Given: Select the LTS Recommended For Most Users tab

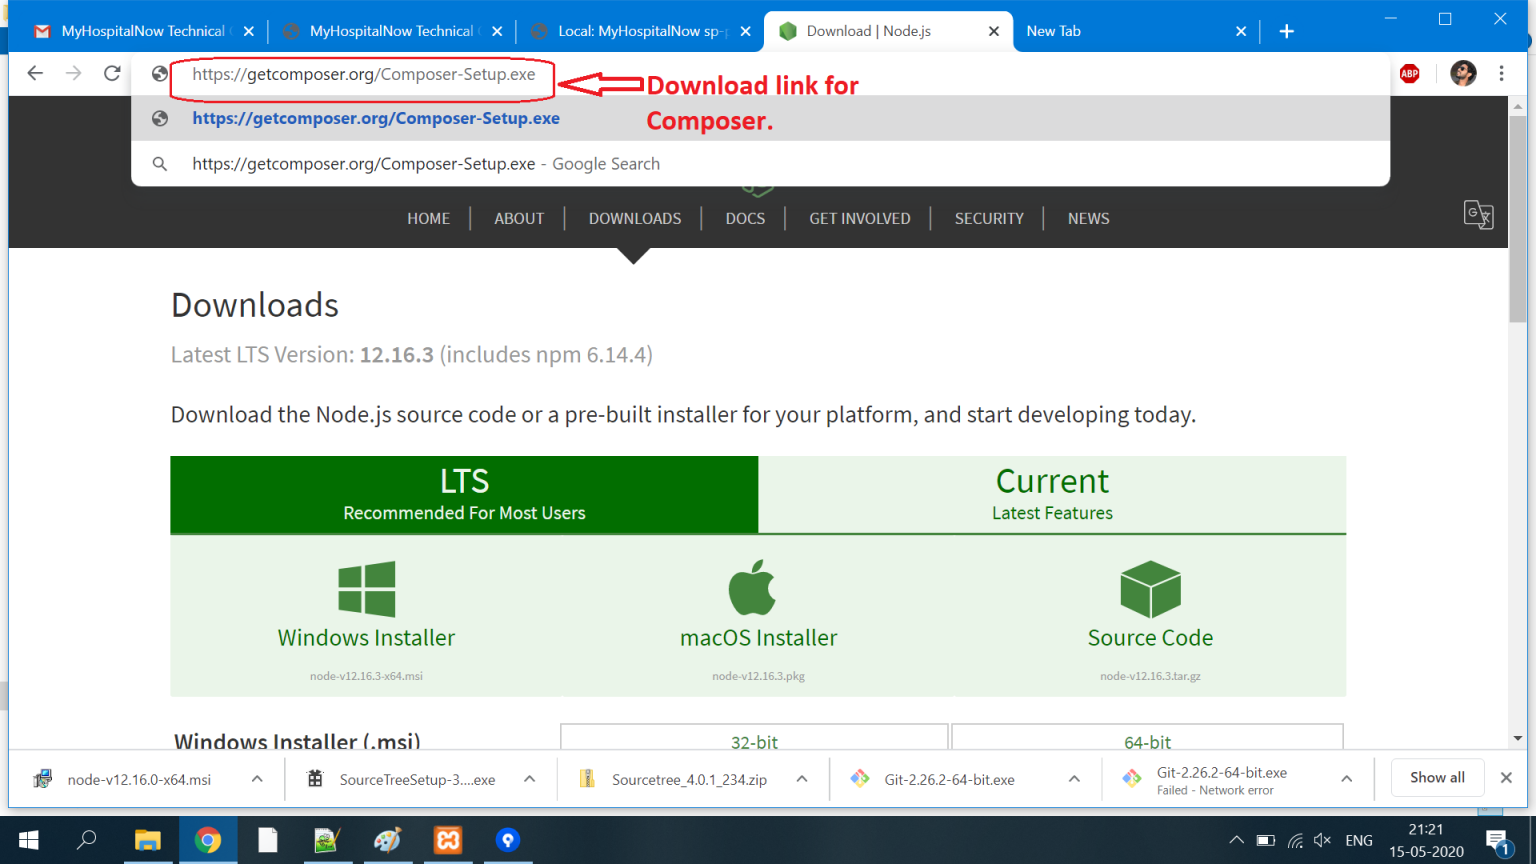Looking at the screenshot, I should coord(464,495).
